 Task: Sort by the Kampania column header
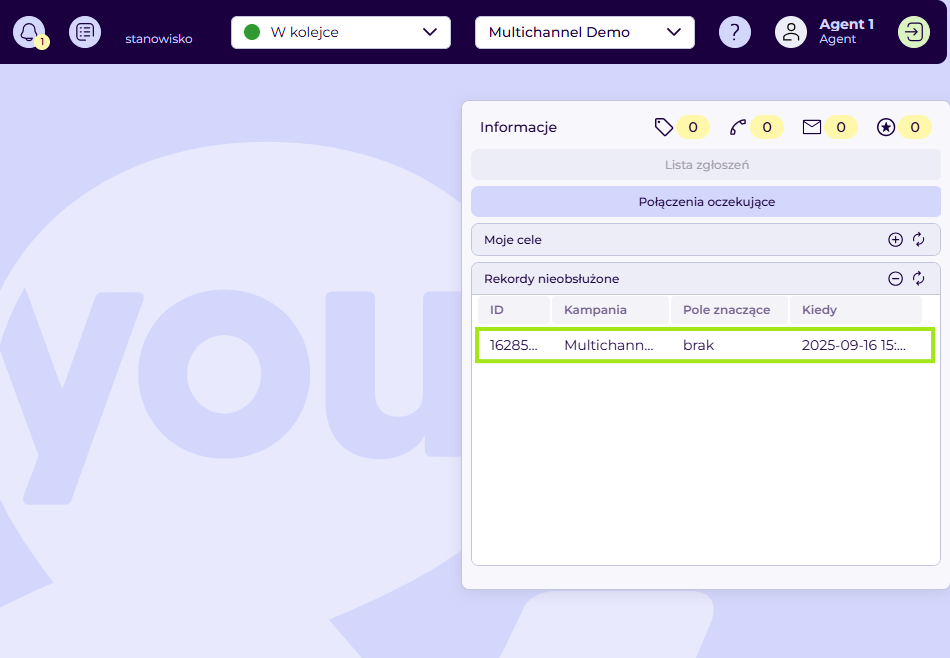point(610,310)
